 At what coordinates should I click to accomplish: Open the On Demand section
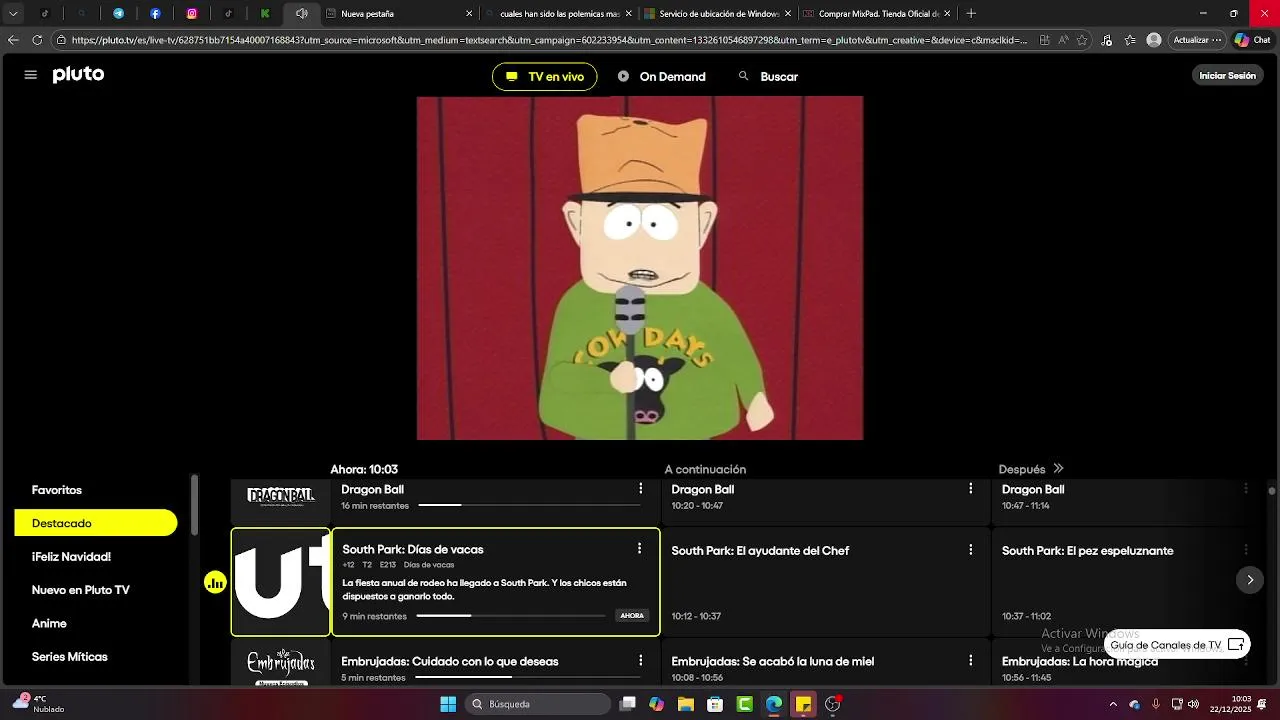pos(662,77)
